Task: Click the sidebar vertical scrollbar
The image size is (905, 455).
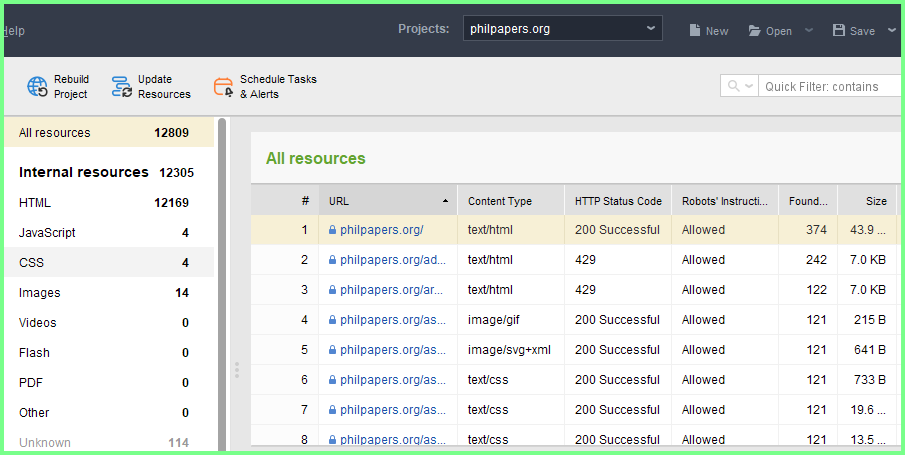Action: tap(223, 280)
